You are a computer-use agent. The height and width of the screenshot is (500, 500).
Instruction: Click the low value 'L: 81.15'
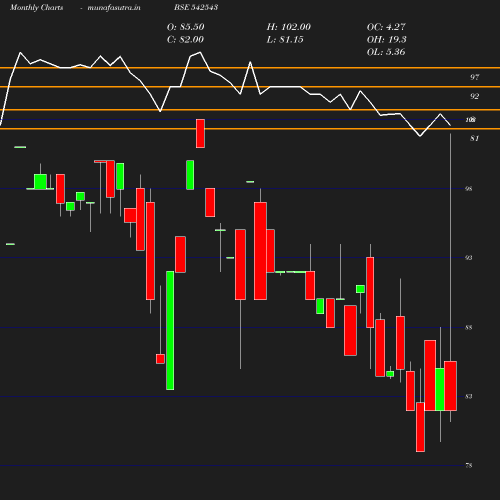pos(285,39)
